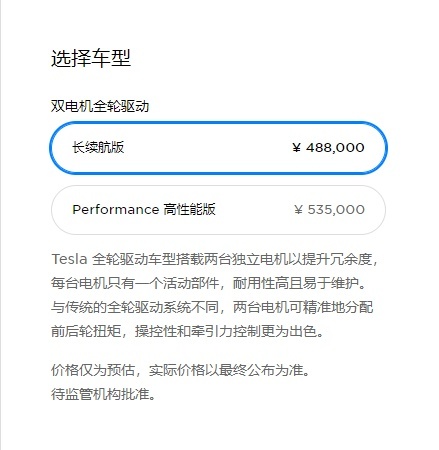This screenshot has height=450, width=439.
Task: Click the ¥ 535,000 price
Action: coord(329,210)
